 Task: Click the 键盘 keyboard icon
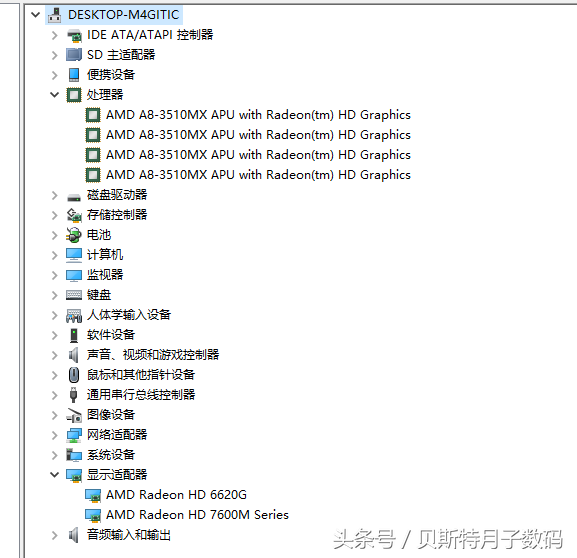[74, 295]
